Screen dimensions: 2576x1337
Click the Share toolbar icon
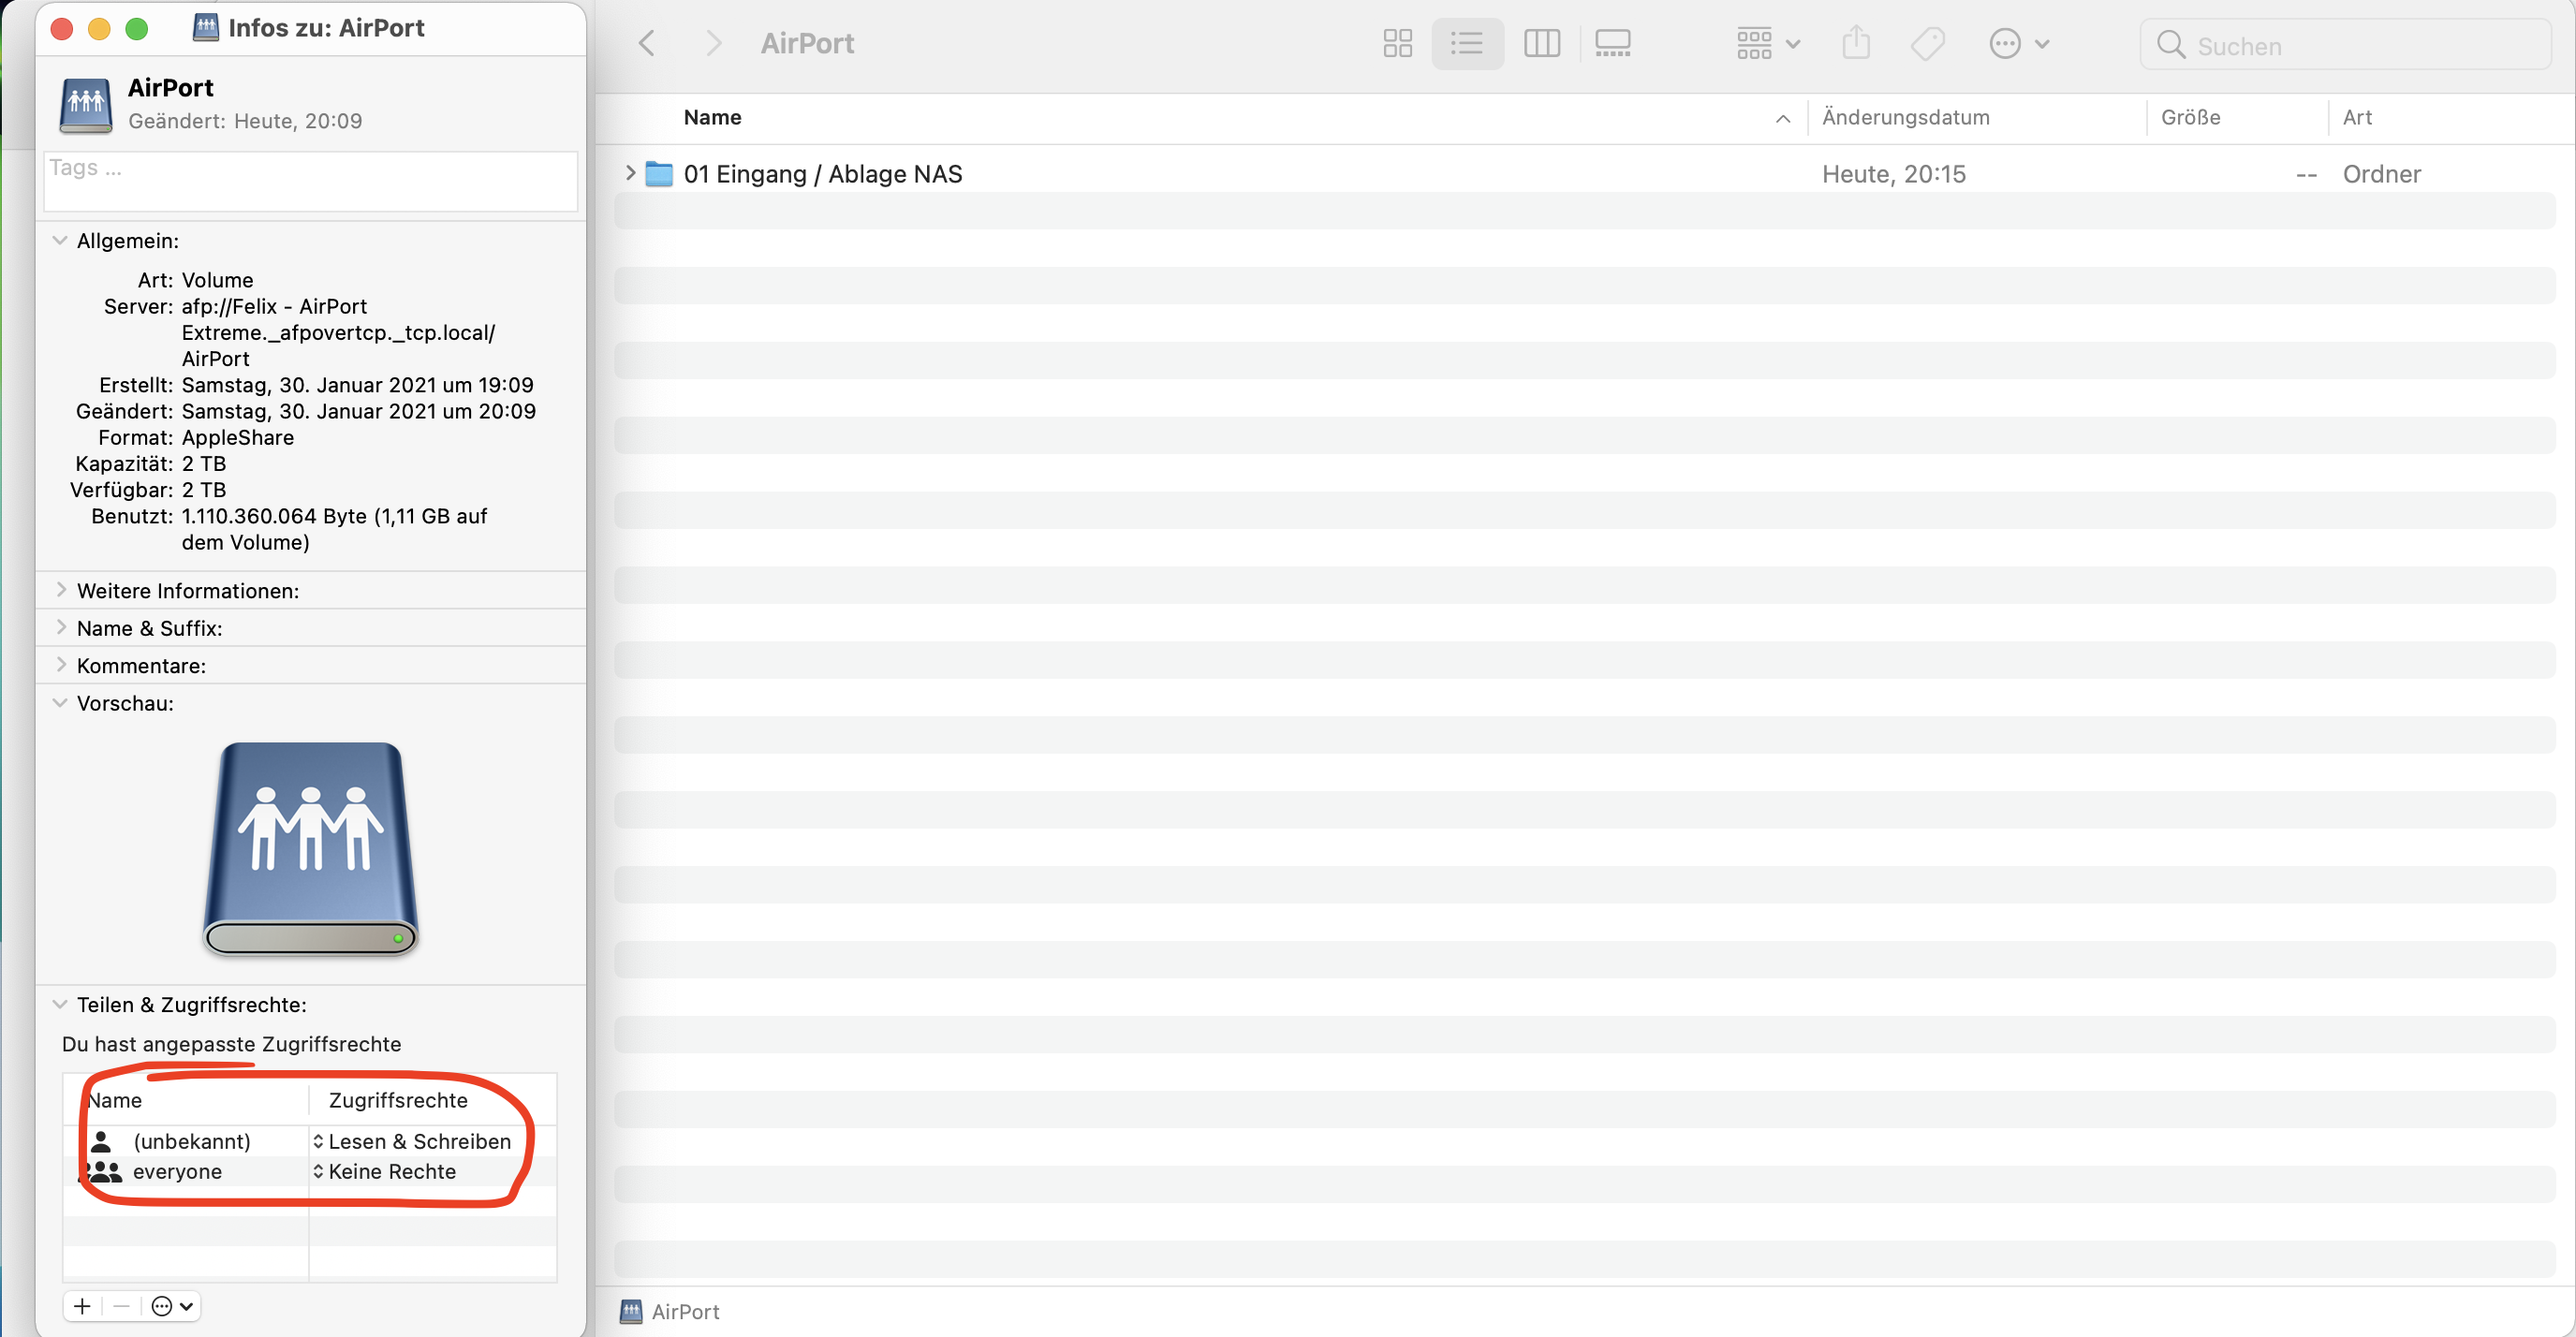(1856, 44)
